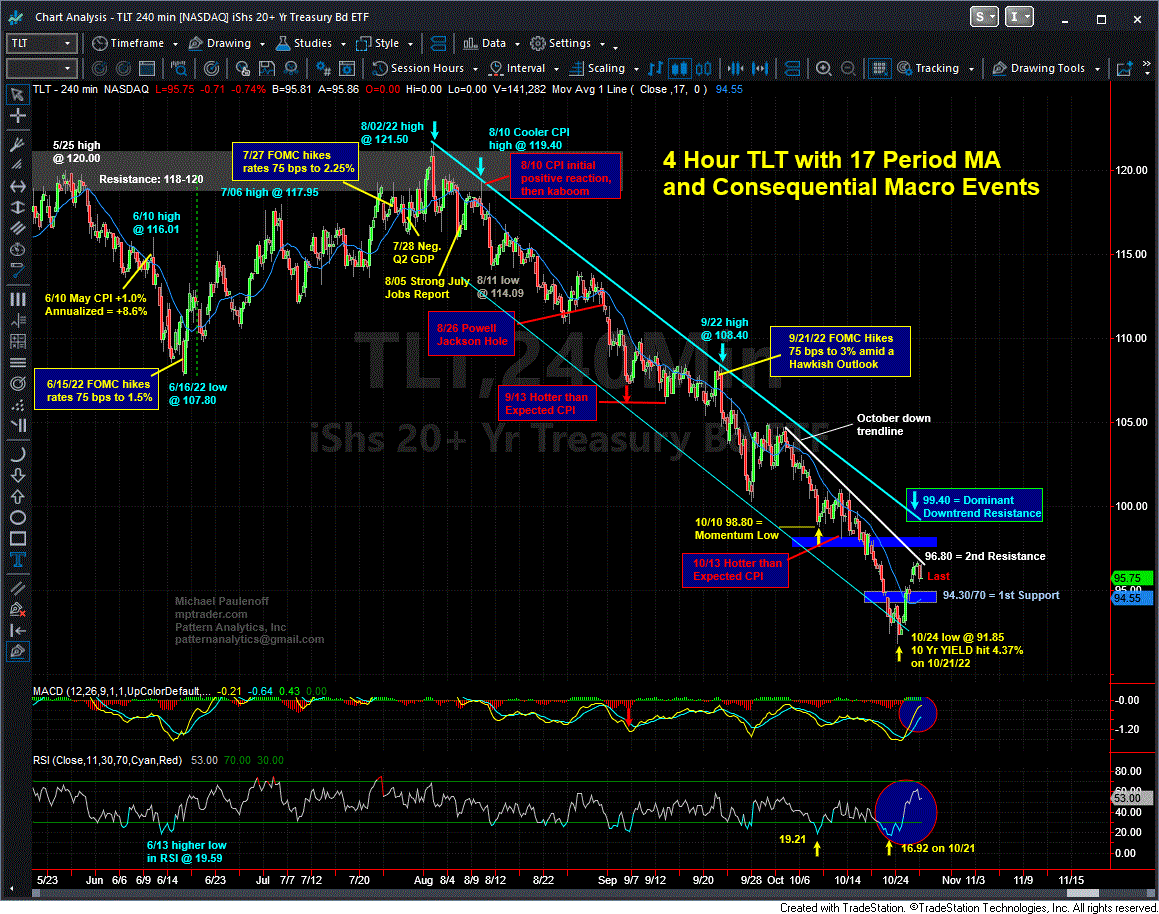Click the Session Hours button
Viewport: 1159px width, 914px height.
(418, 69)
